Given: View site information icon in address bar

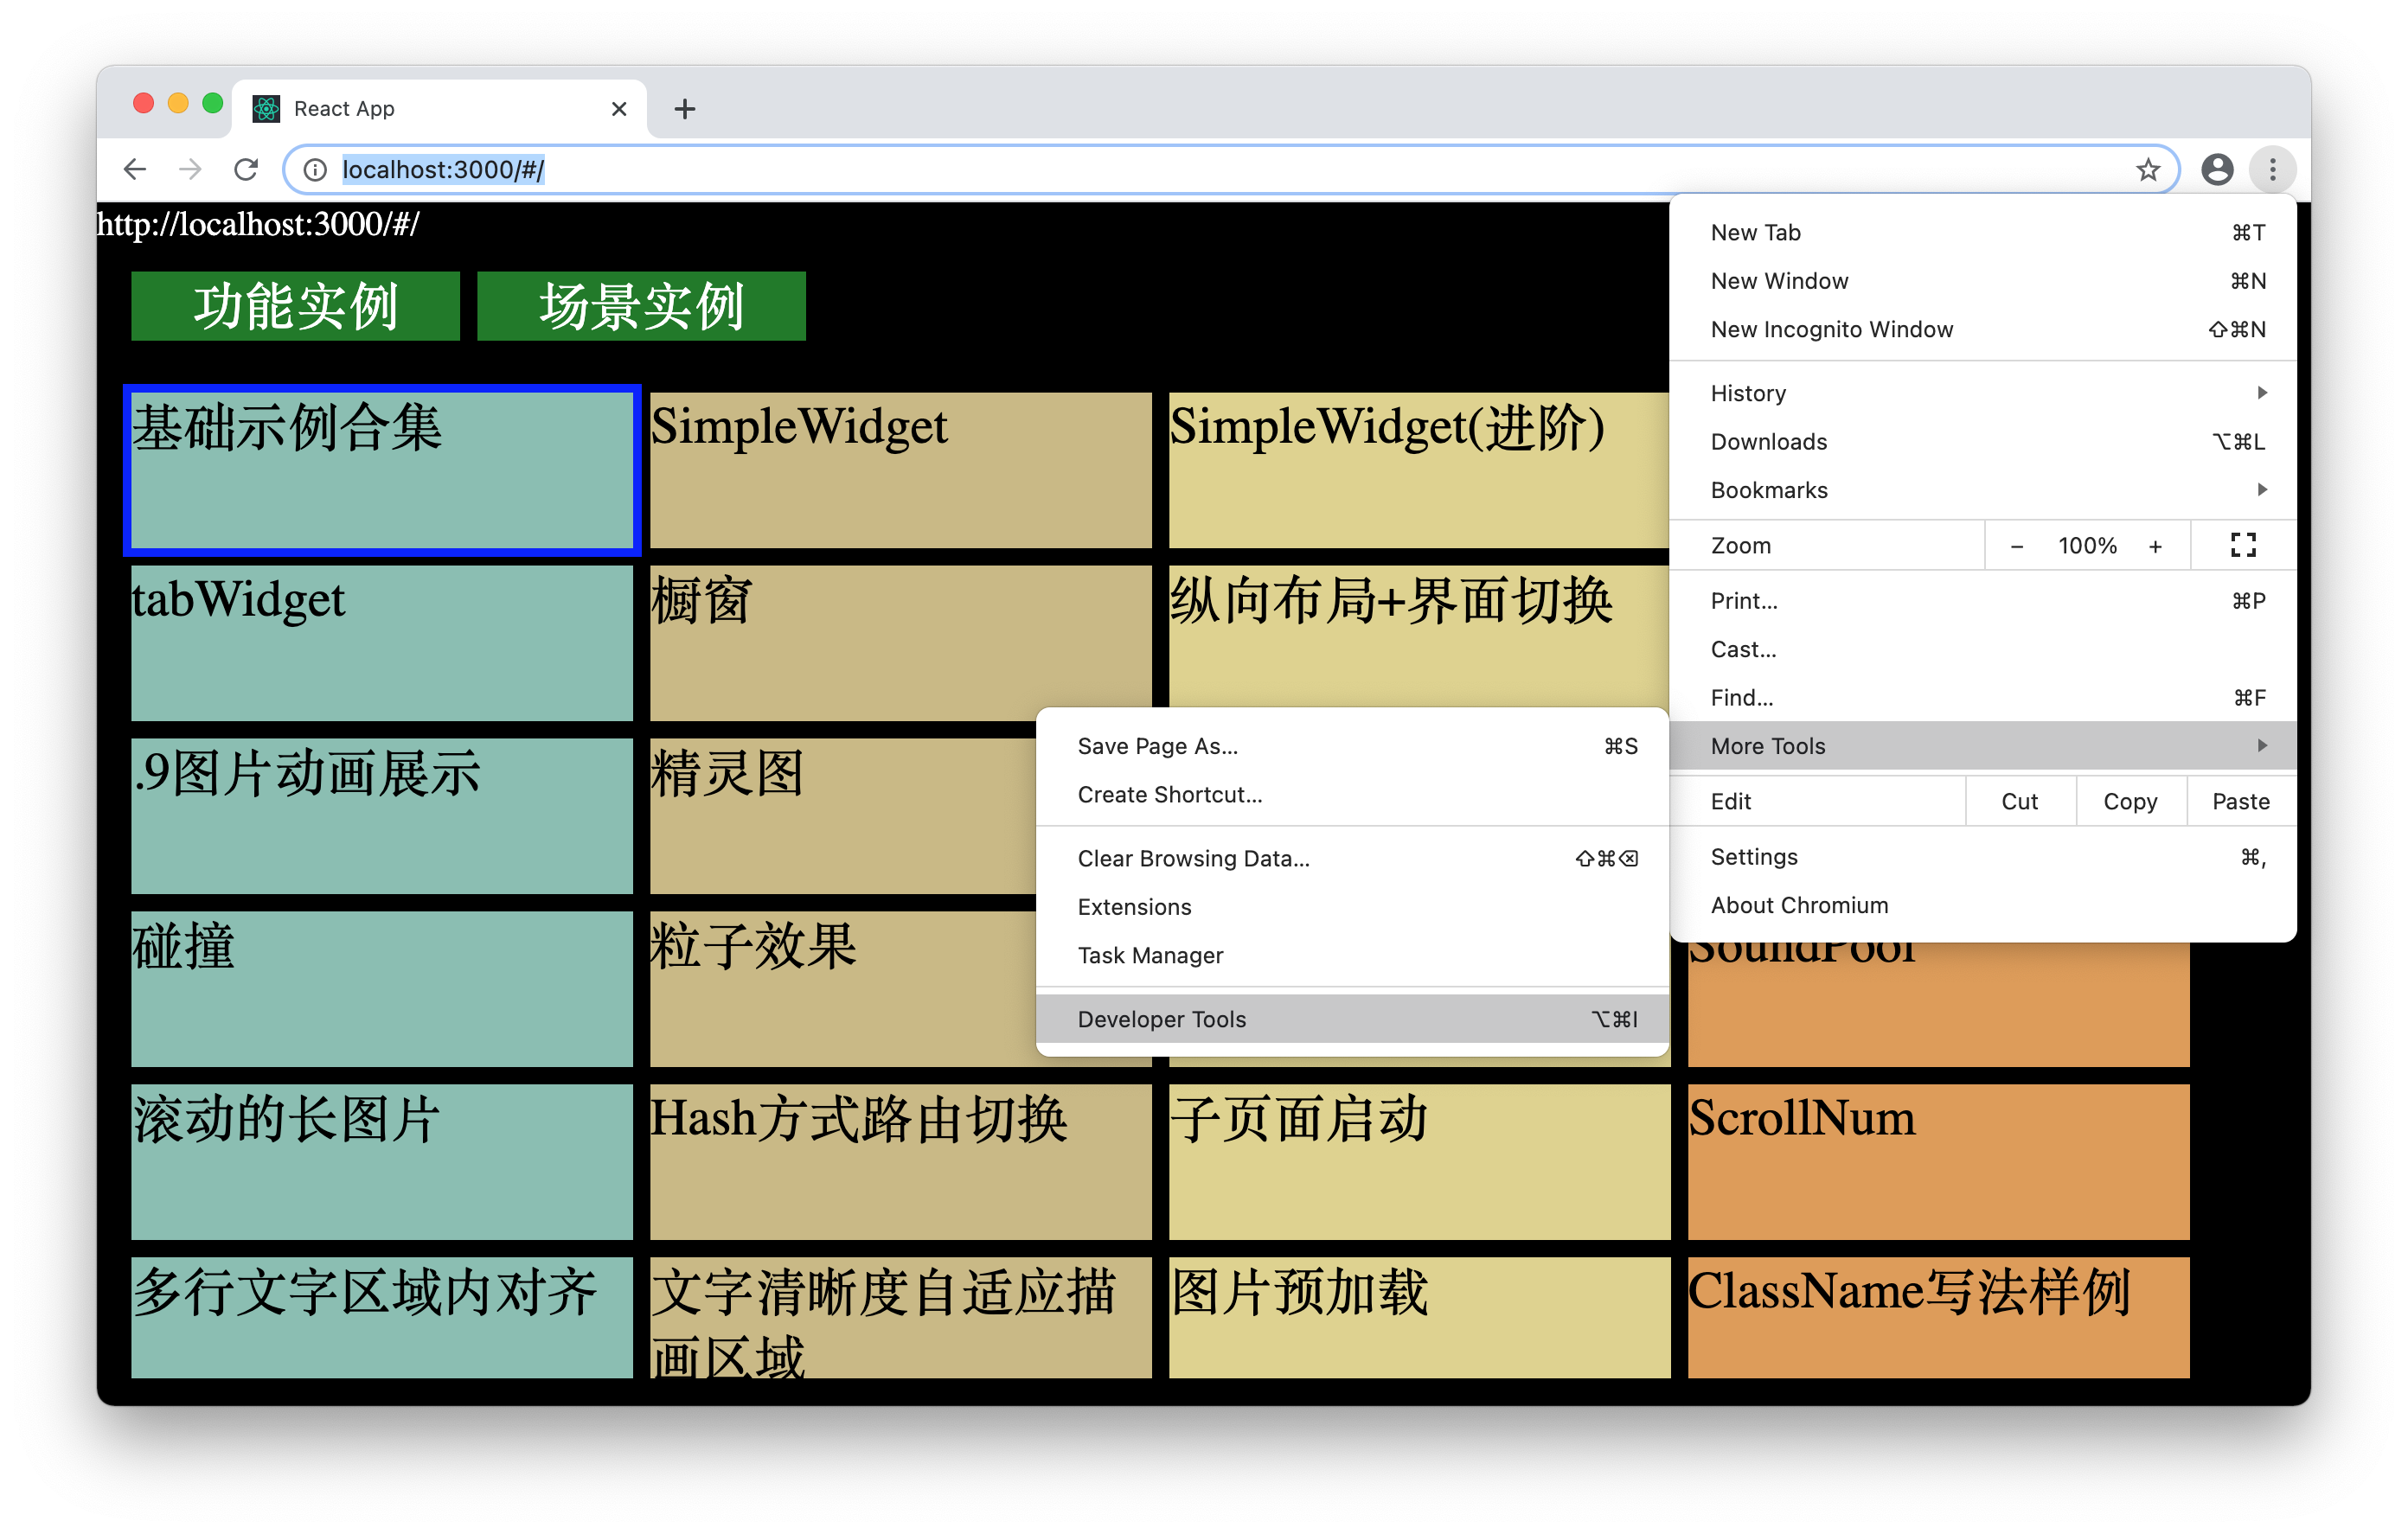Looking at the screenshot, I should [315, 170].
